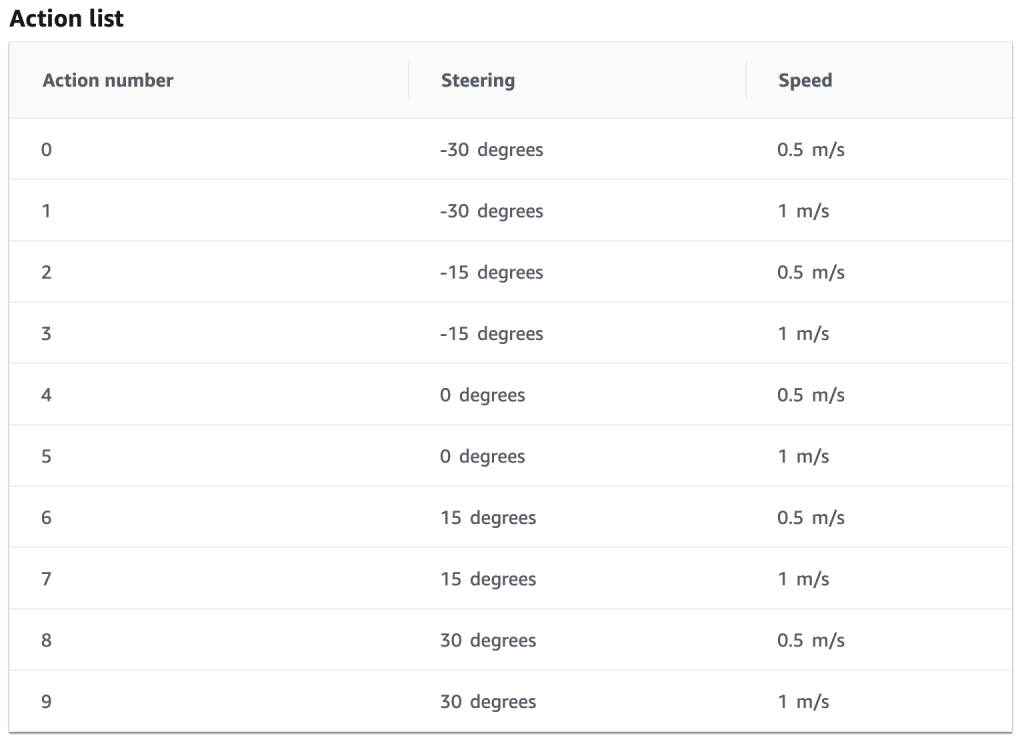Click 0.5 m/s speed in action 8

tap(810, 641)
